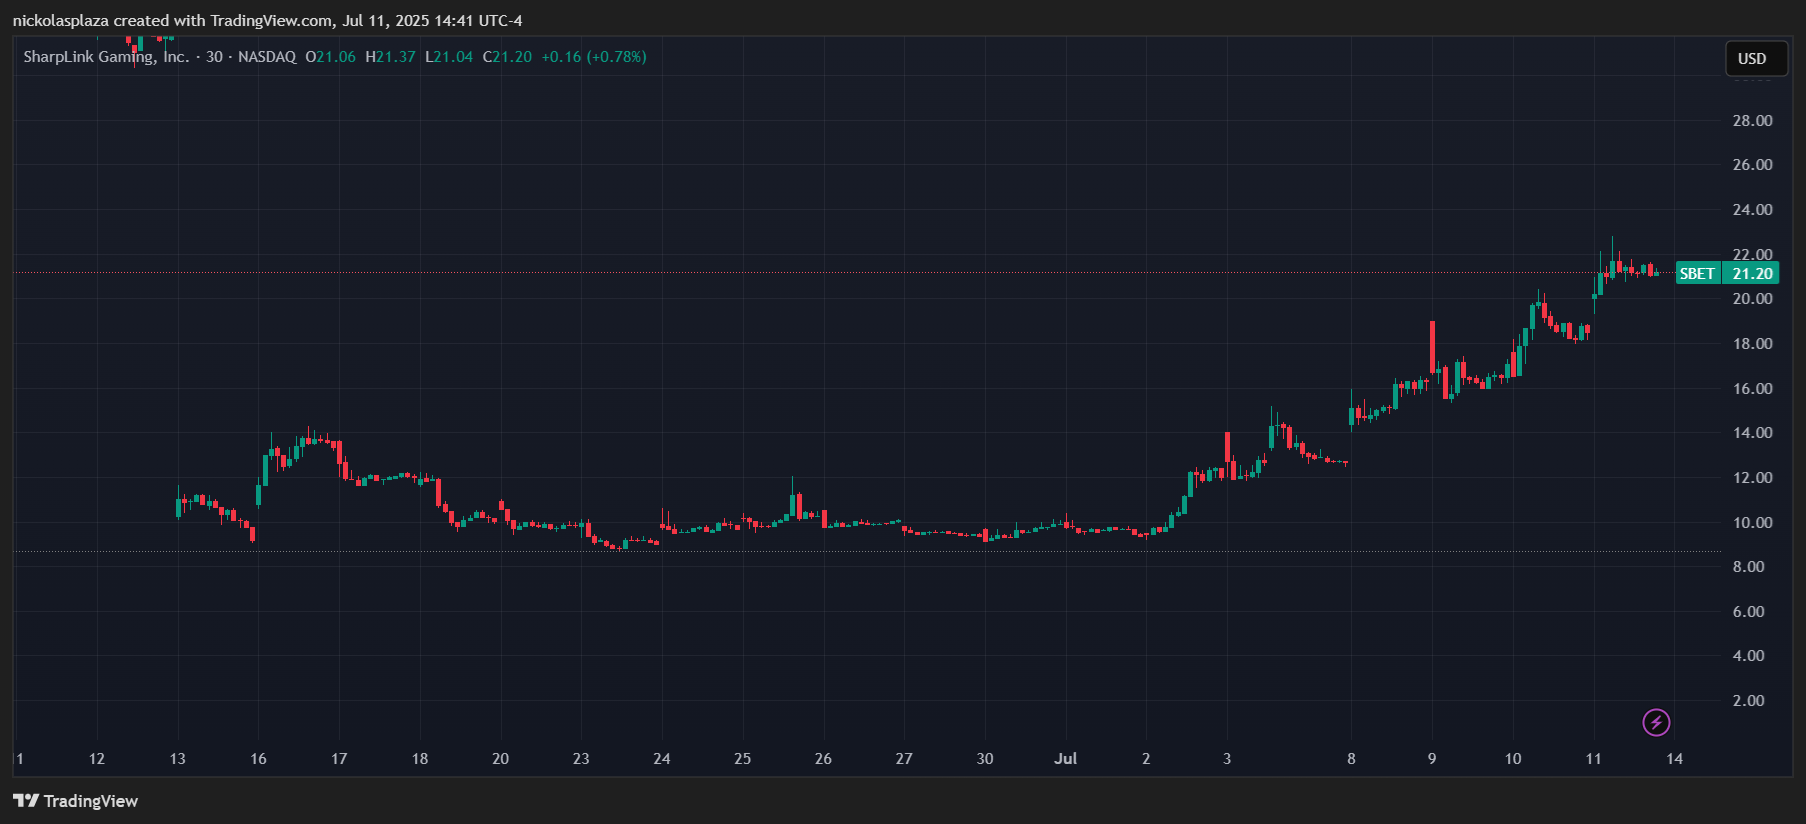Click the 14.00 price axis label
Viewport: 1806px width, 824px height.
pos(1752,433)
